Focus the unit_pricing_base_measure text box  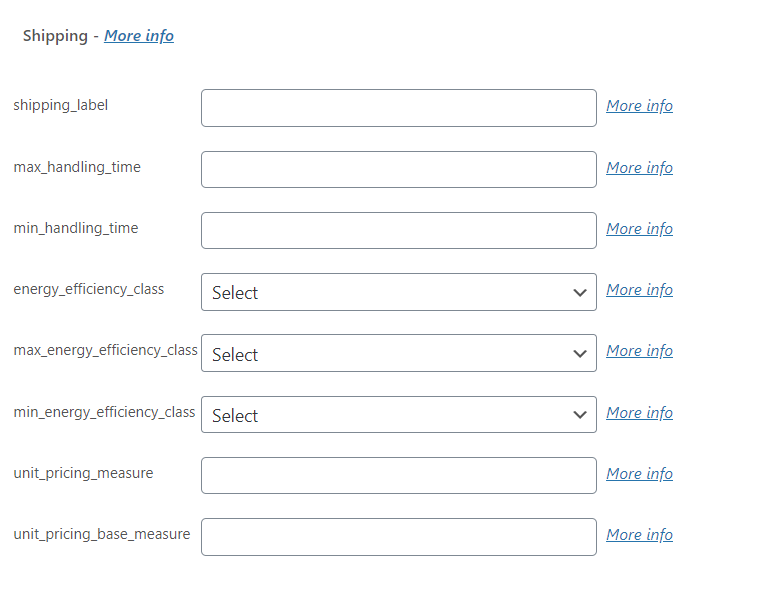pos(398,537)
